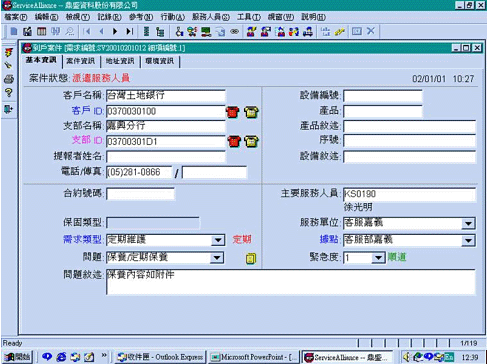Click red telephone icon beside 客戶 ID field
The image size is (487, 364).
(233, 112)
